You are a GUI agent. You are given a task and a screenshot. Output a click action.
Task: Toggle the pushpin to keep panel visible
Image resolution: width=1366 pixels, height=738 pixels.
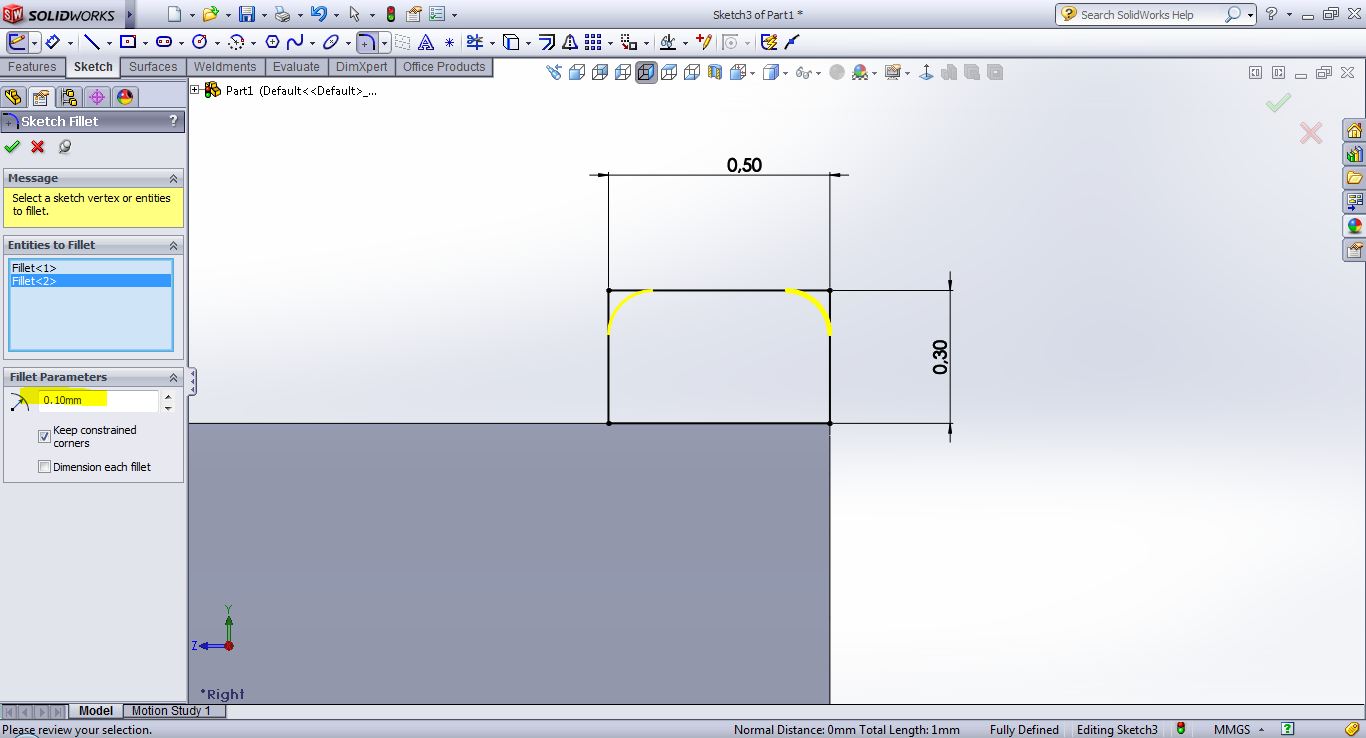(x=65, y=147)
